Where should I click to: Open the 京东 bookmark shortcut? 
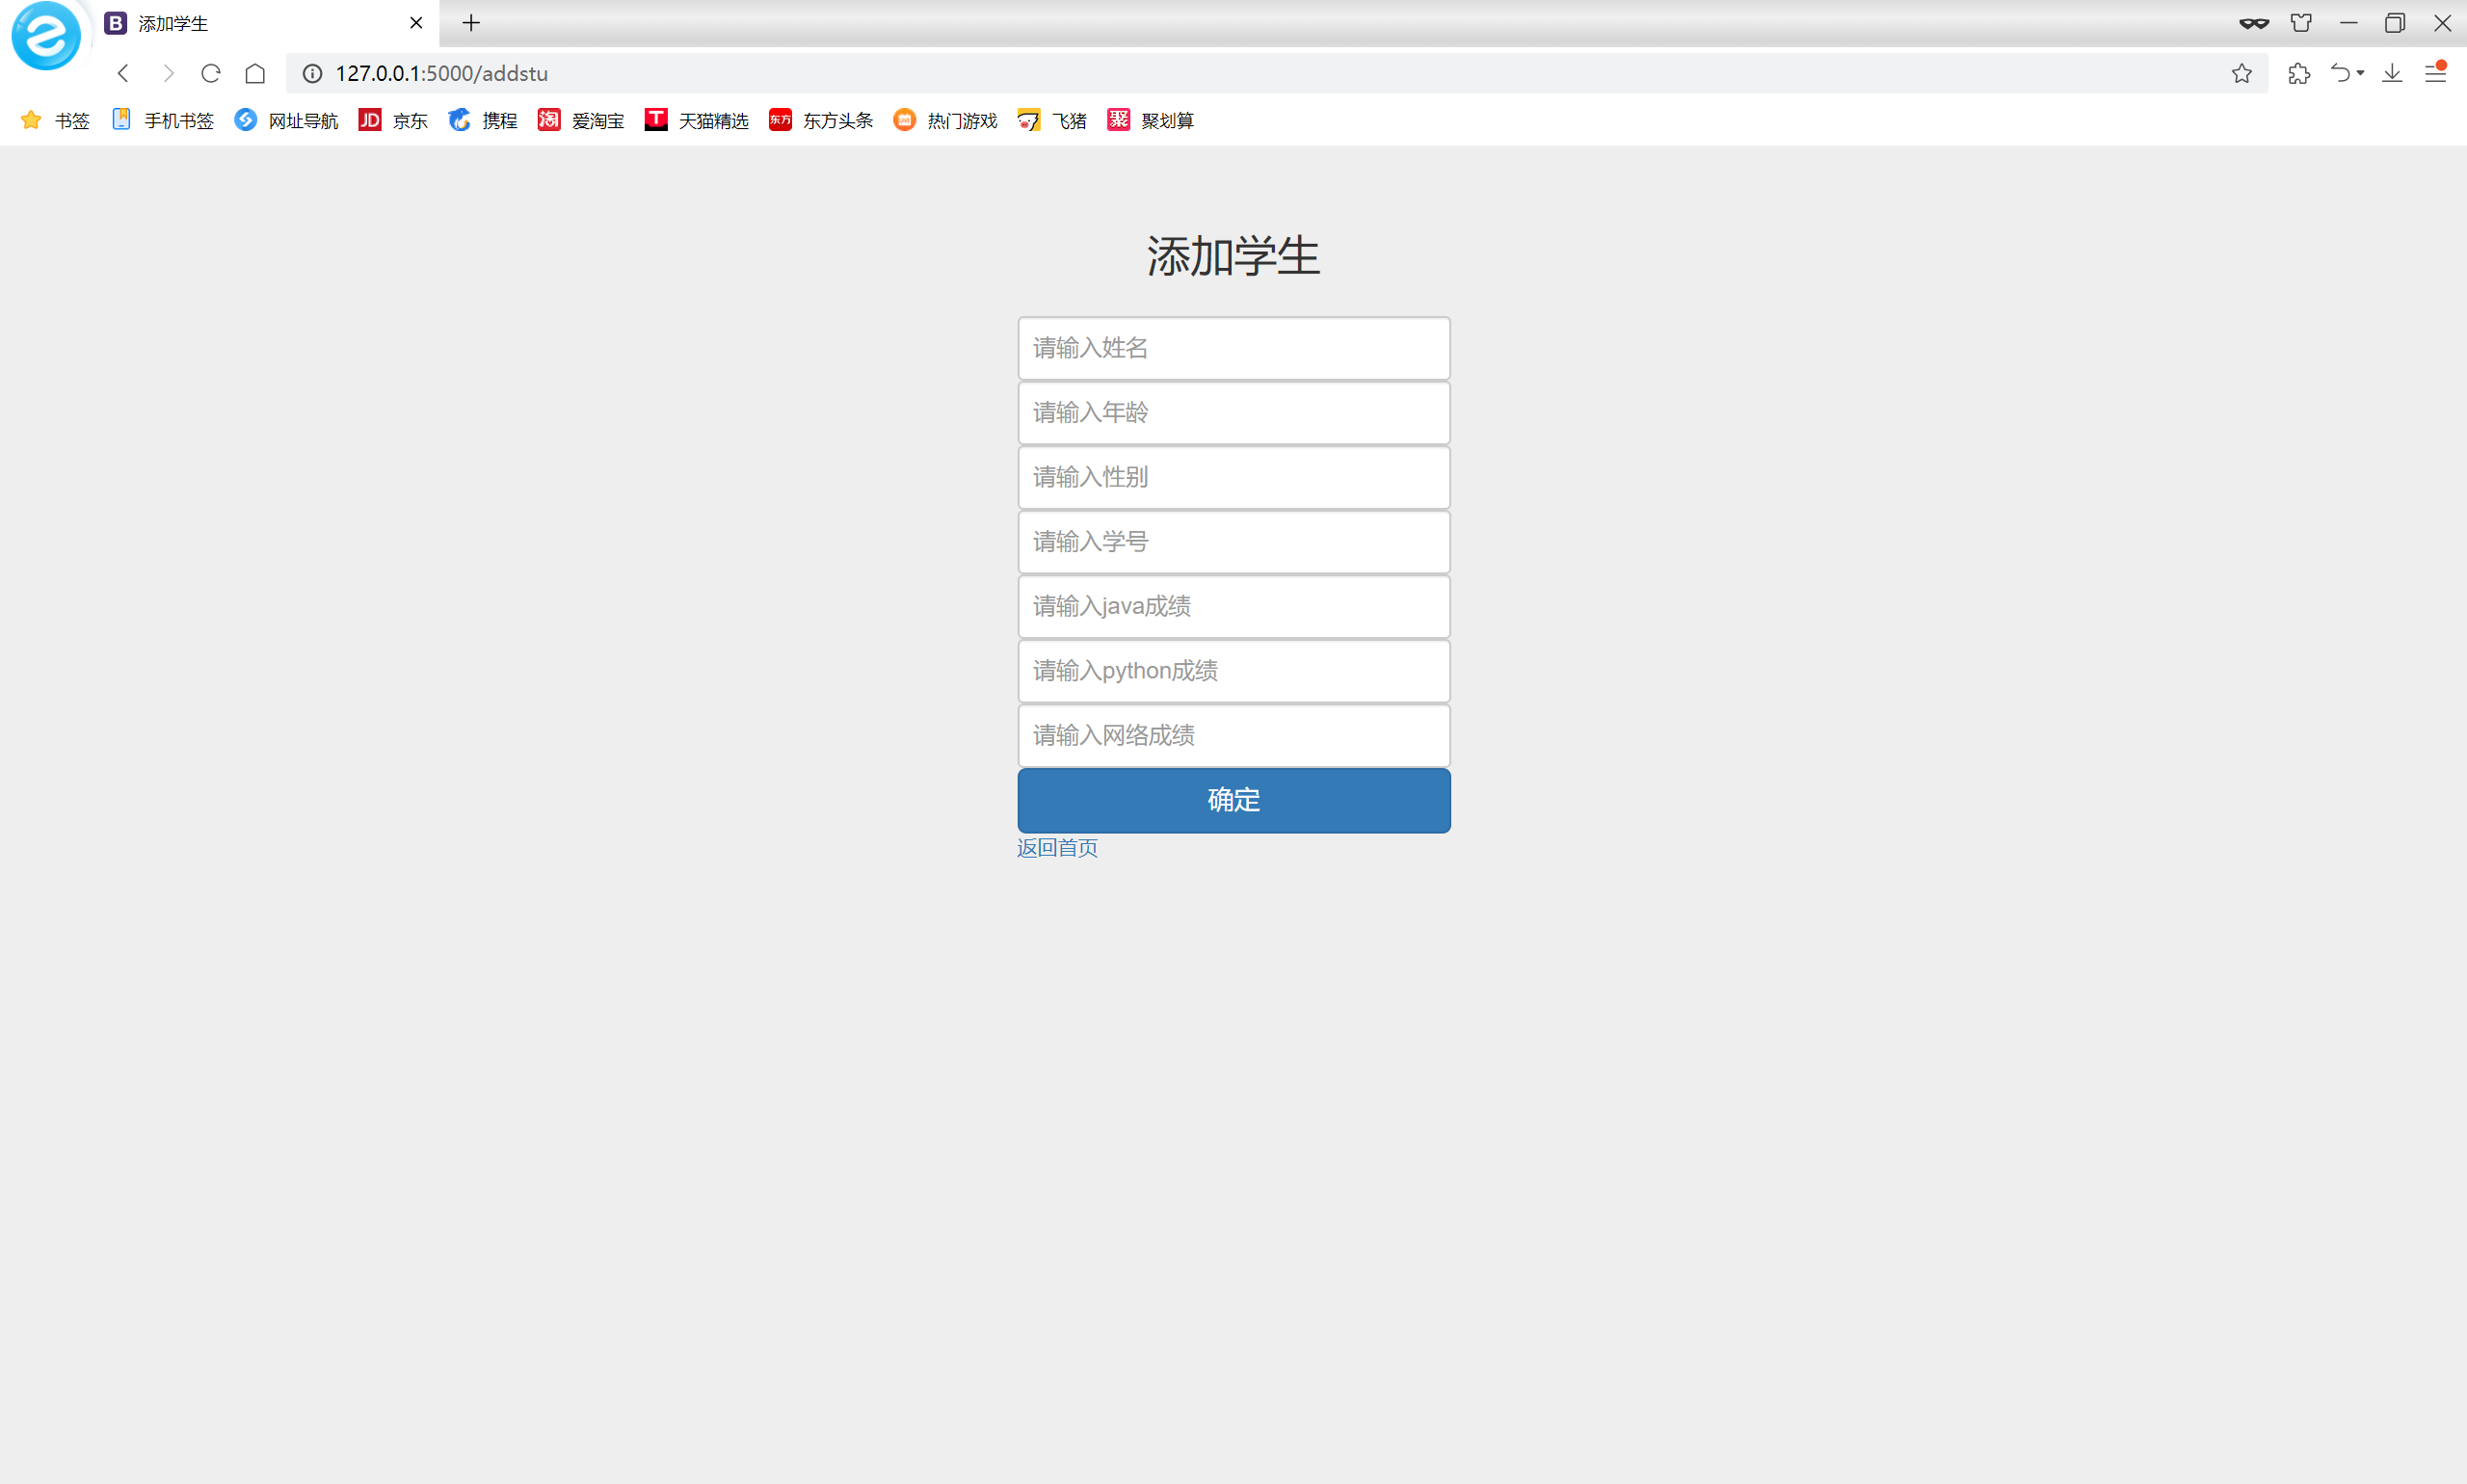coord(393,120)
